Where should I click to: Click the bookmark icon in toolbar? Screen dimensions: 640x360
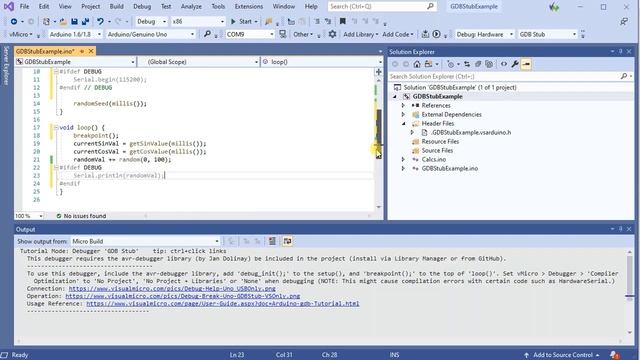click(342, 21)
